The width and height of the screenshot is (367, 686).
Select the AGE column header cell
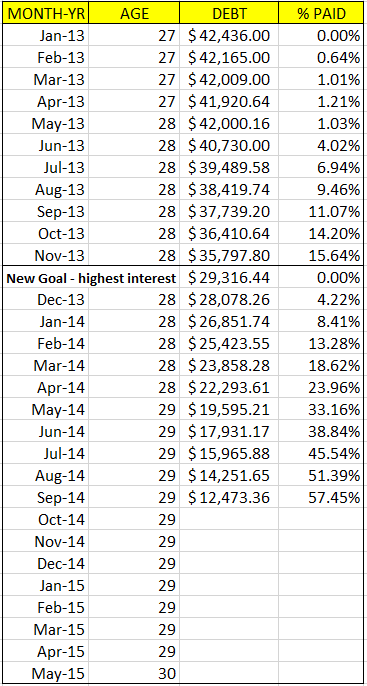[x=134, y=13]
